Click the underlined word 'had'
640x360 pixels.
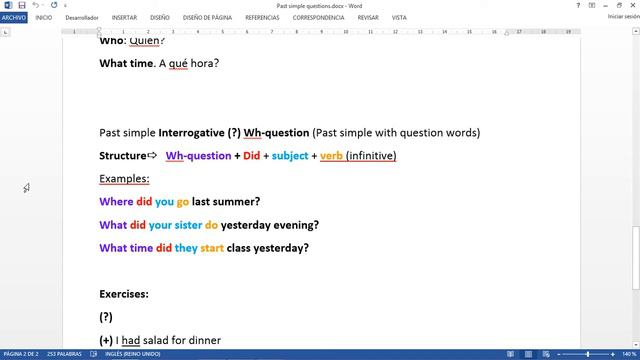click(x=131, y=340)
